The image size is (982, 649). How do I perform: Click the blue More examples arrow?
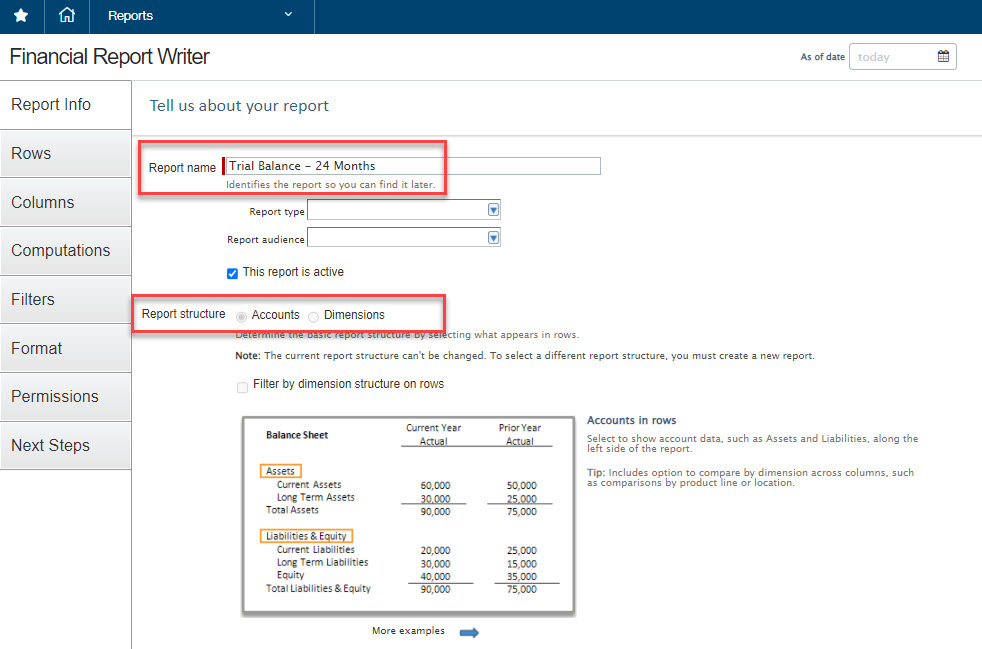(x=469, y=632)
